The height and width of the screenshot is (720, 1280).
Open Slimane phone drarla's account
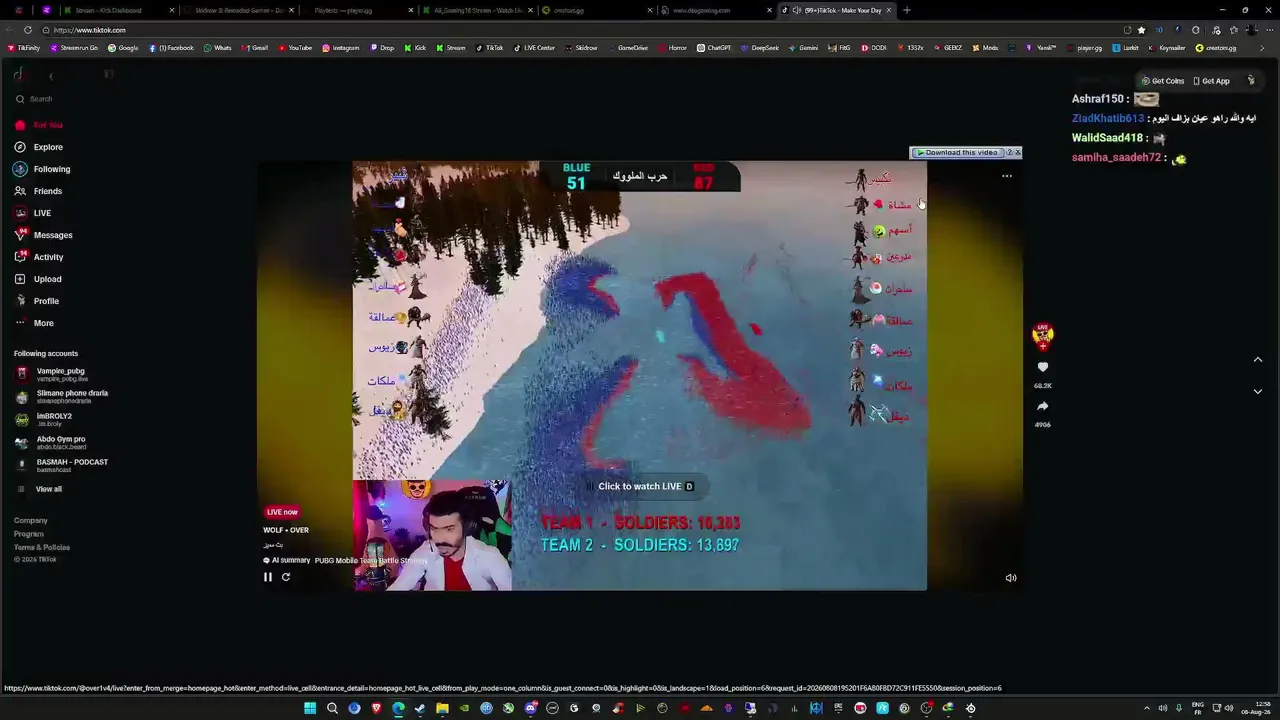tap(62, 396)
